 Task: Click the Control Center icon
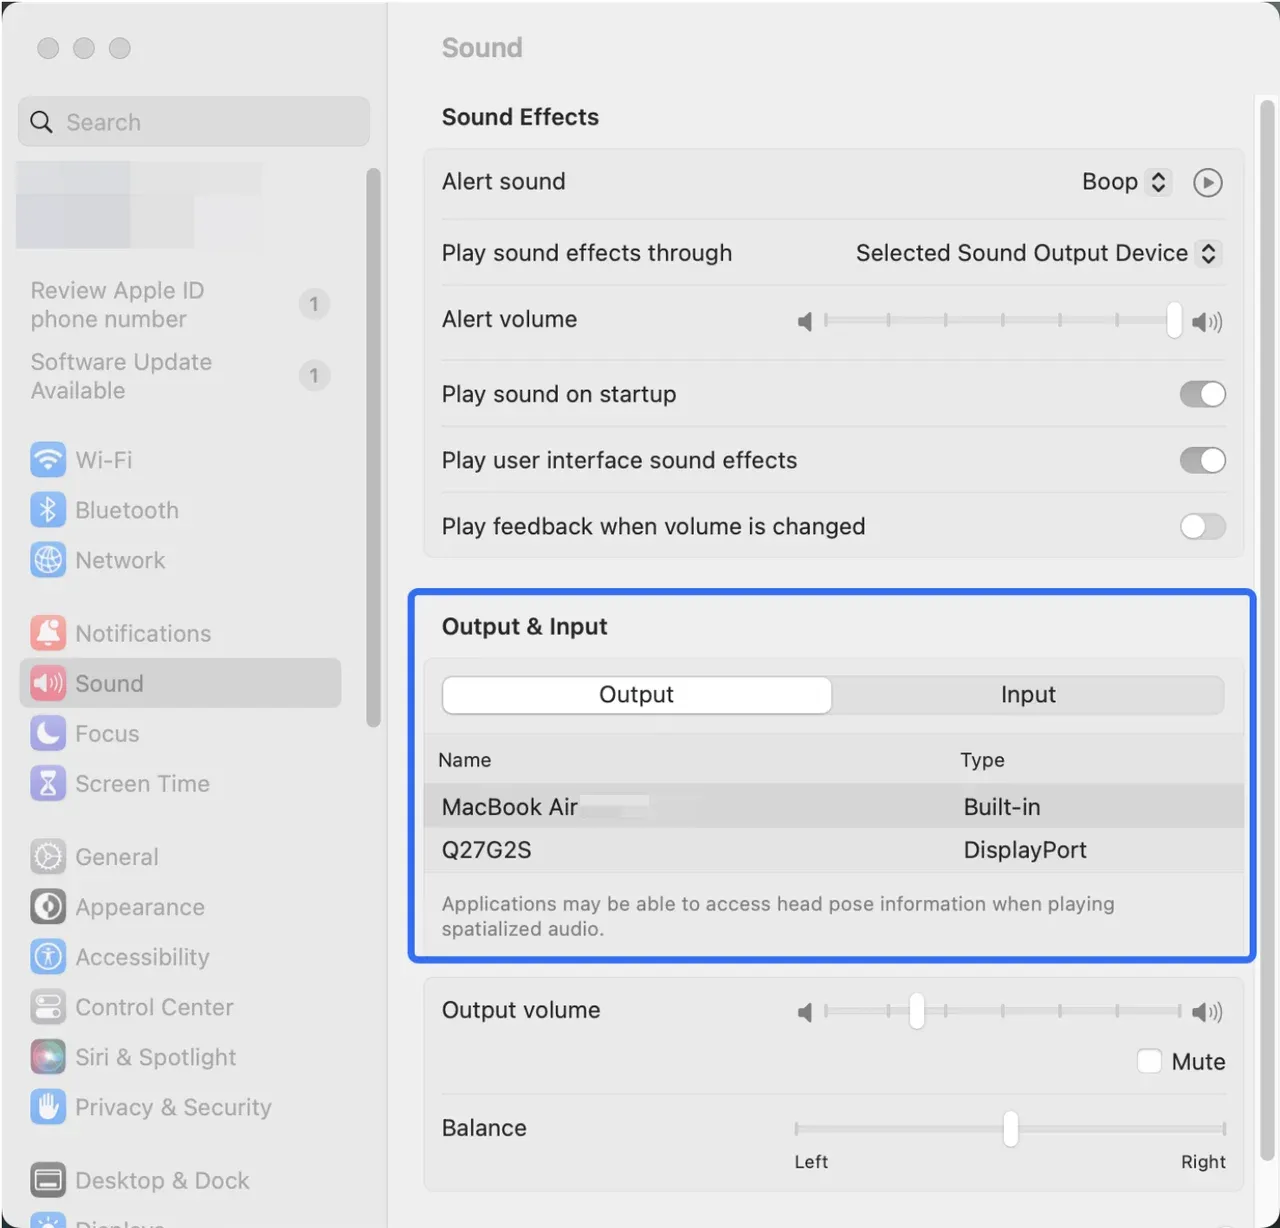point(48,1007)
